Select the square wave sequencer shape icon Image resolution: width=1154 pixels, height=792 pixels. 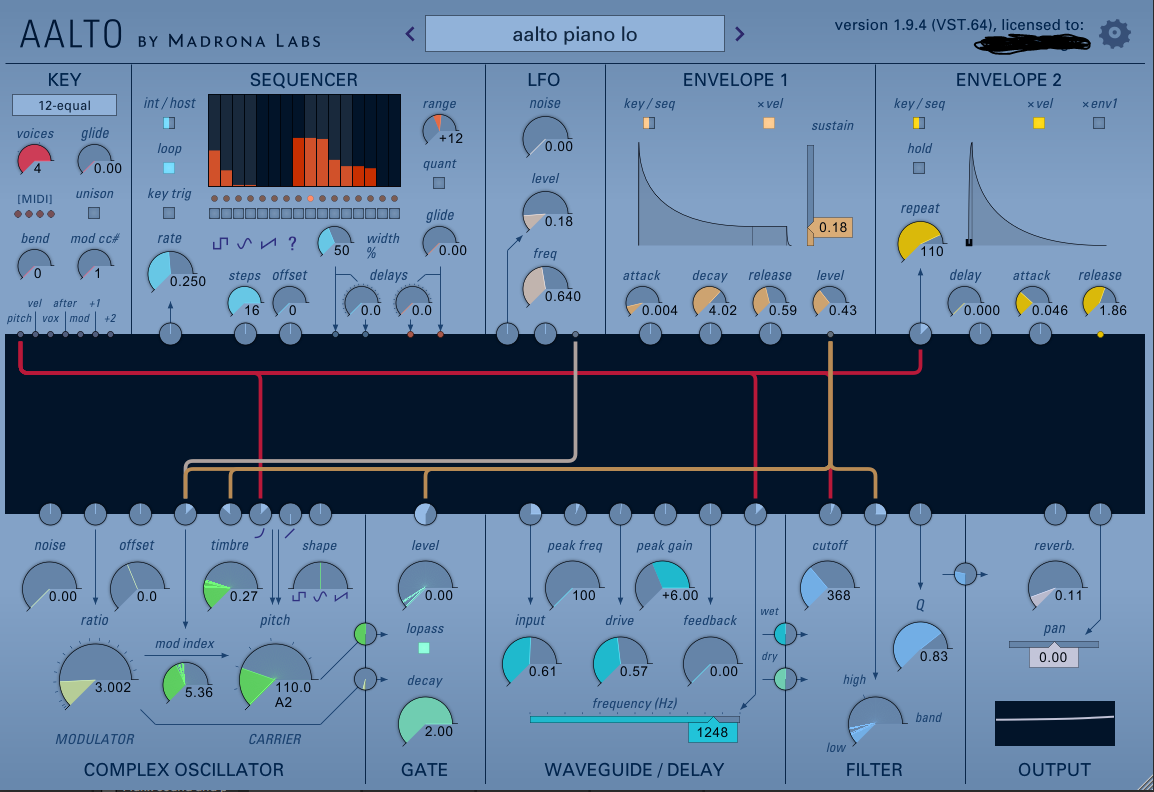click(221, 243)
